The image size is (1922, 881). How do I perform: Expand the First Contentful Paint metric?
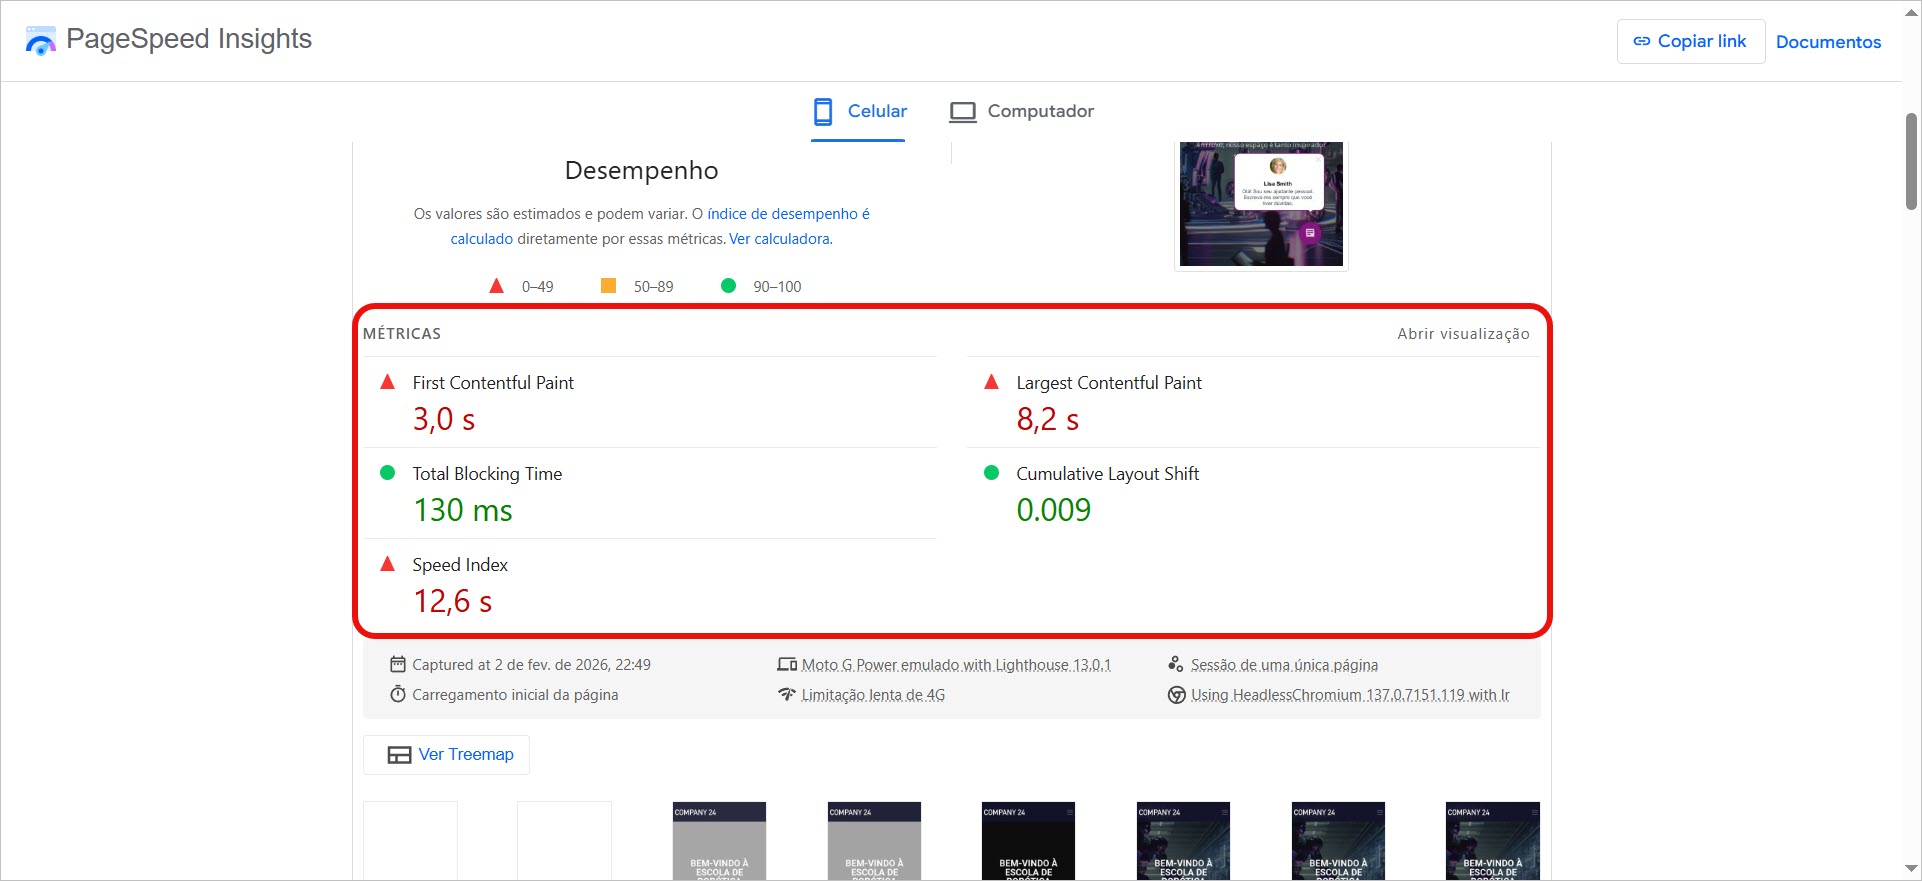(x=493, y=383)
